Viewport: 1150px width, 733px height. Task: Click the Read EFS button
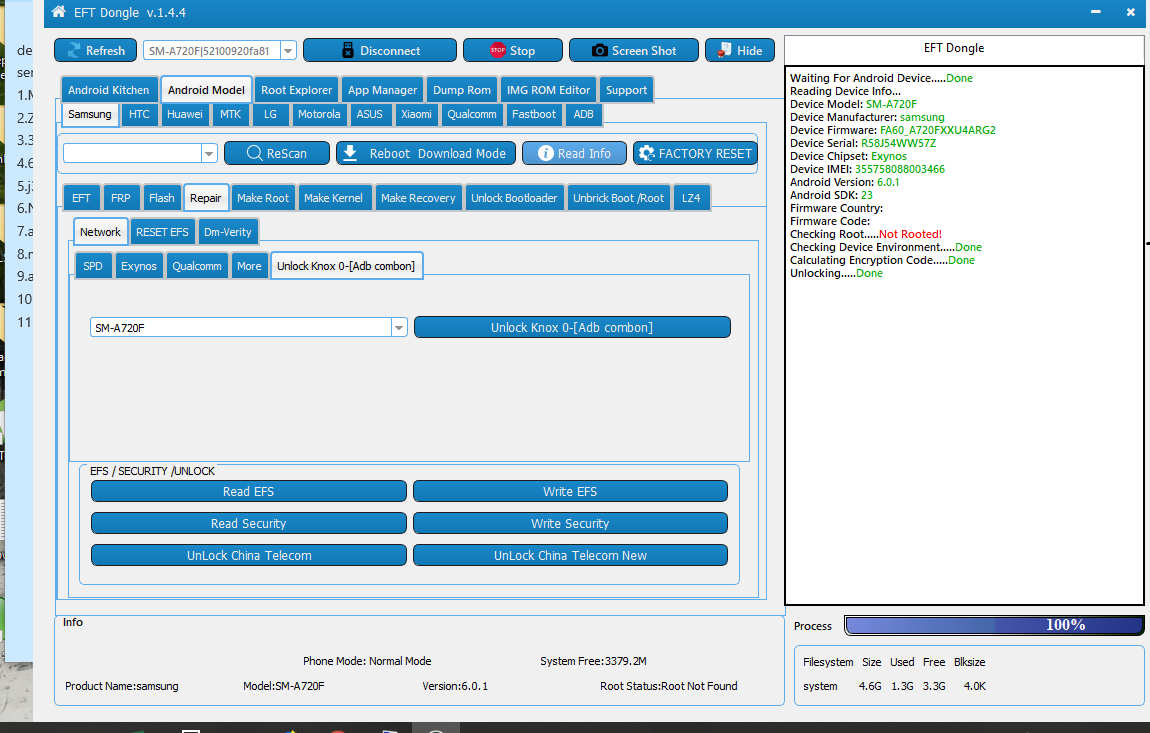pos(249,492)
